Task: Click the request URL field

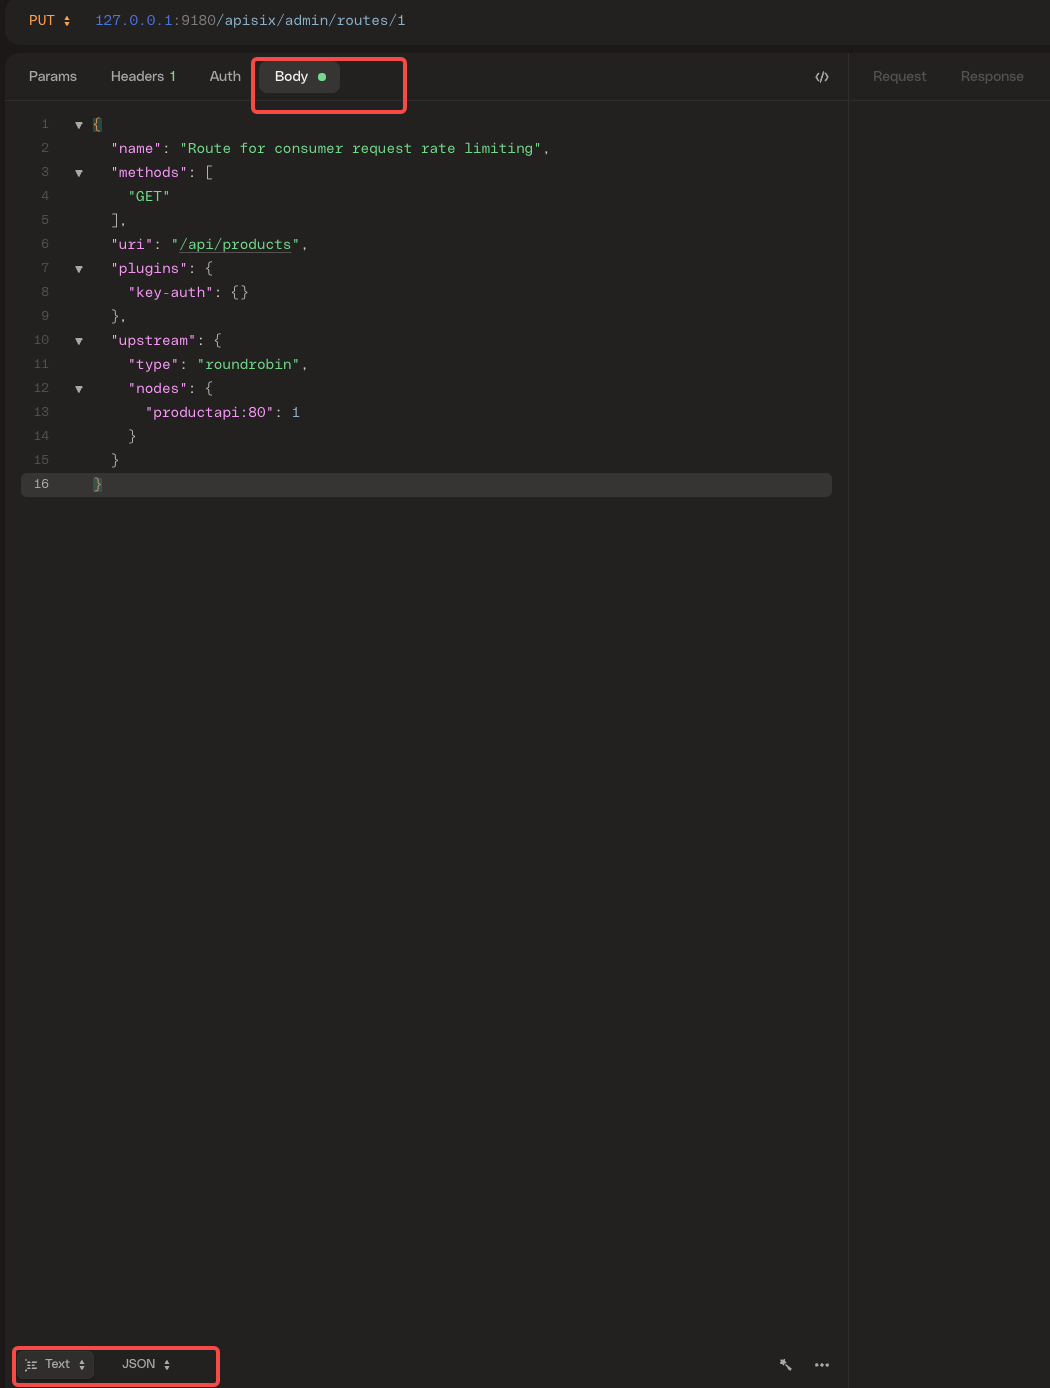Action: pyautogui.click(x=250, y=20)
